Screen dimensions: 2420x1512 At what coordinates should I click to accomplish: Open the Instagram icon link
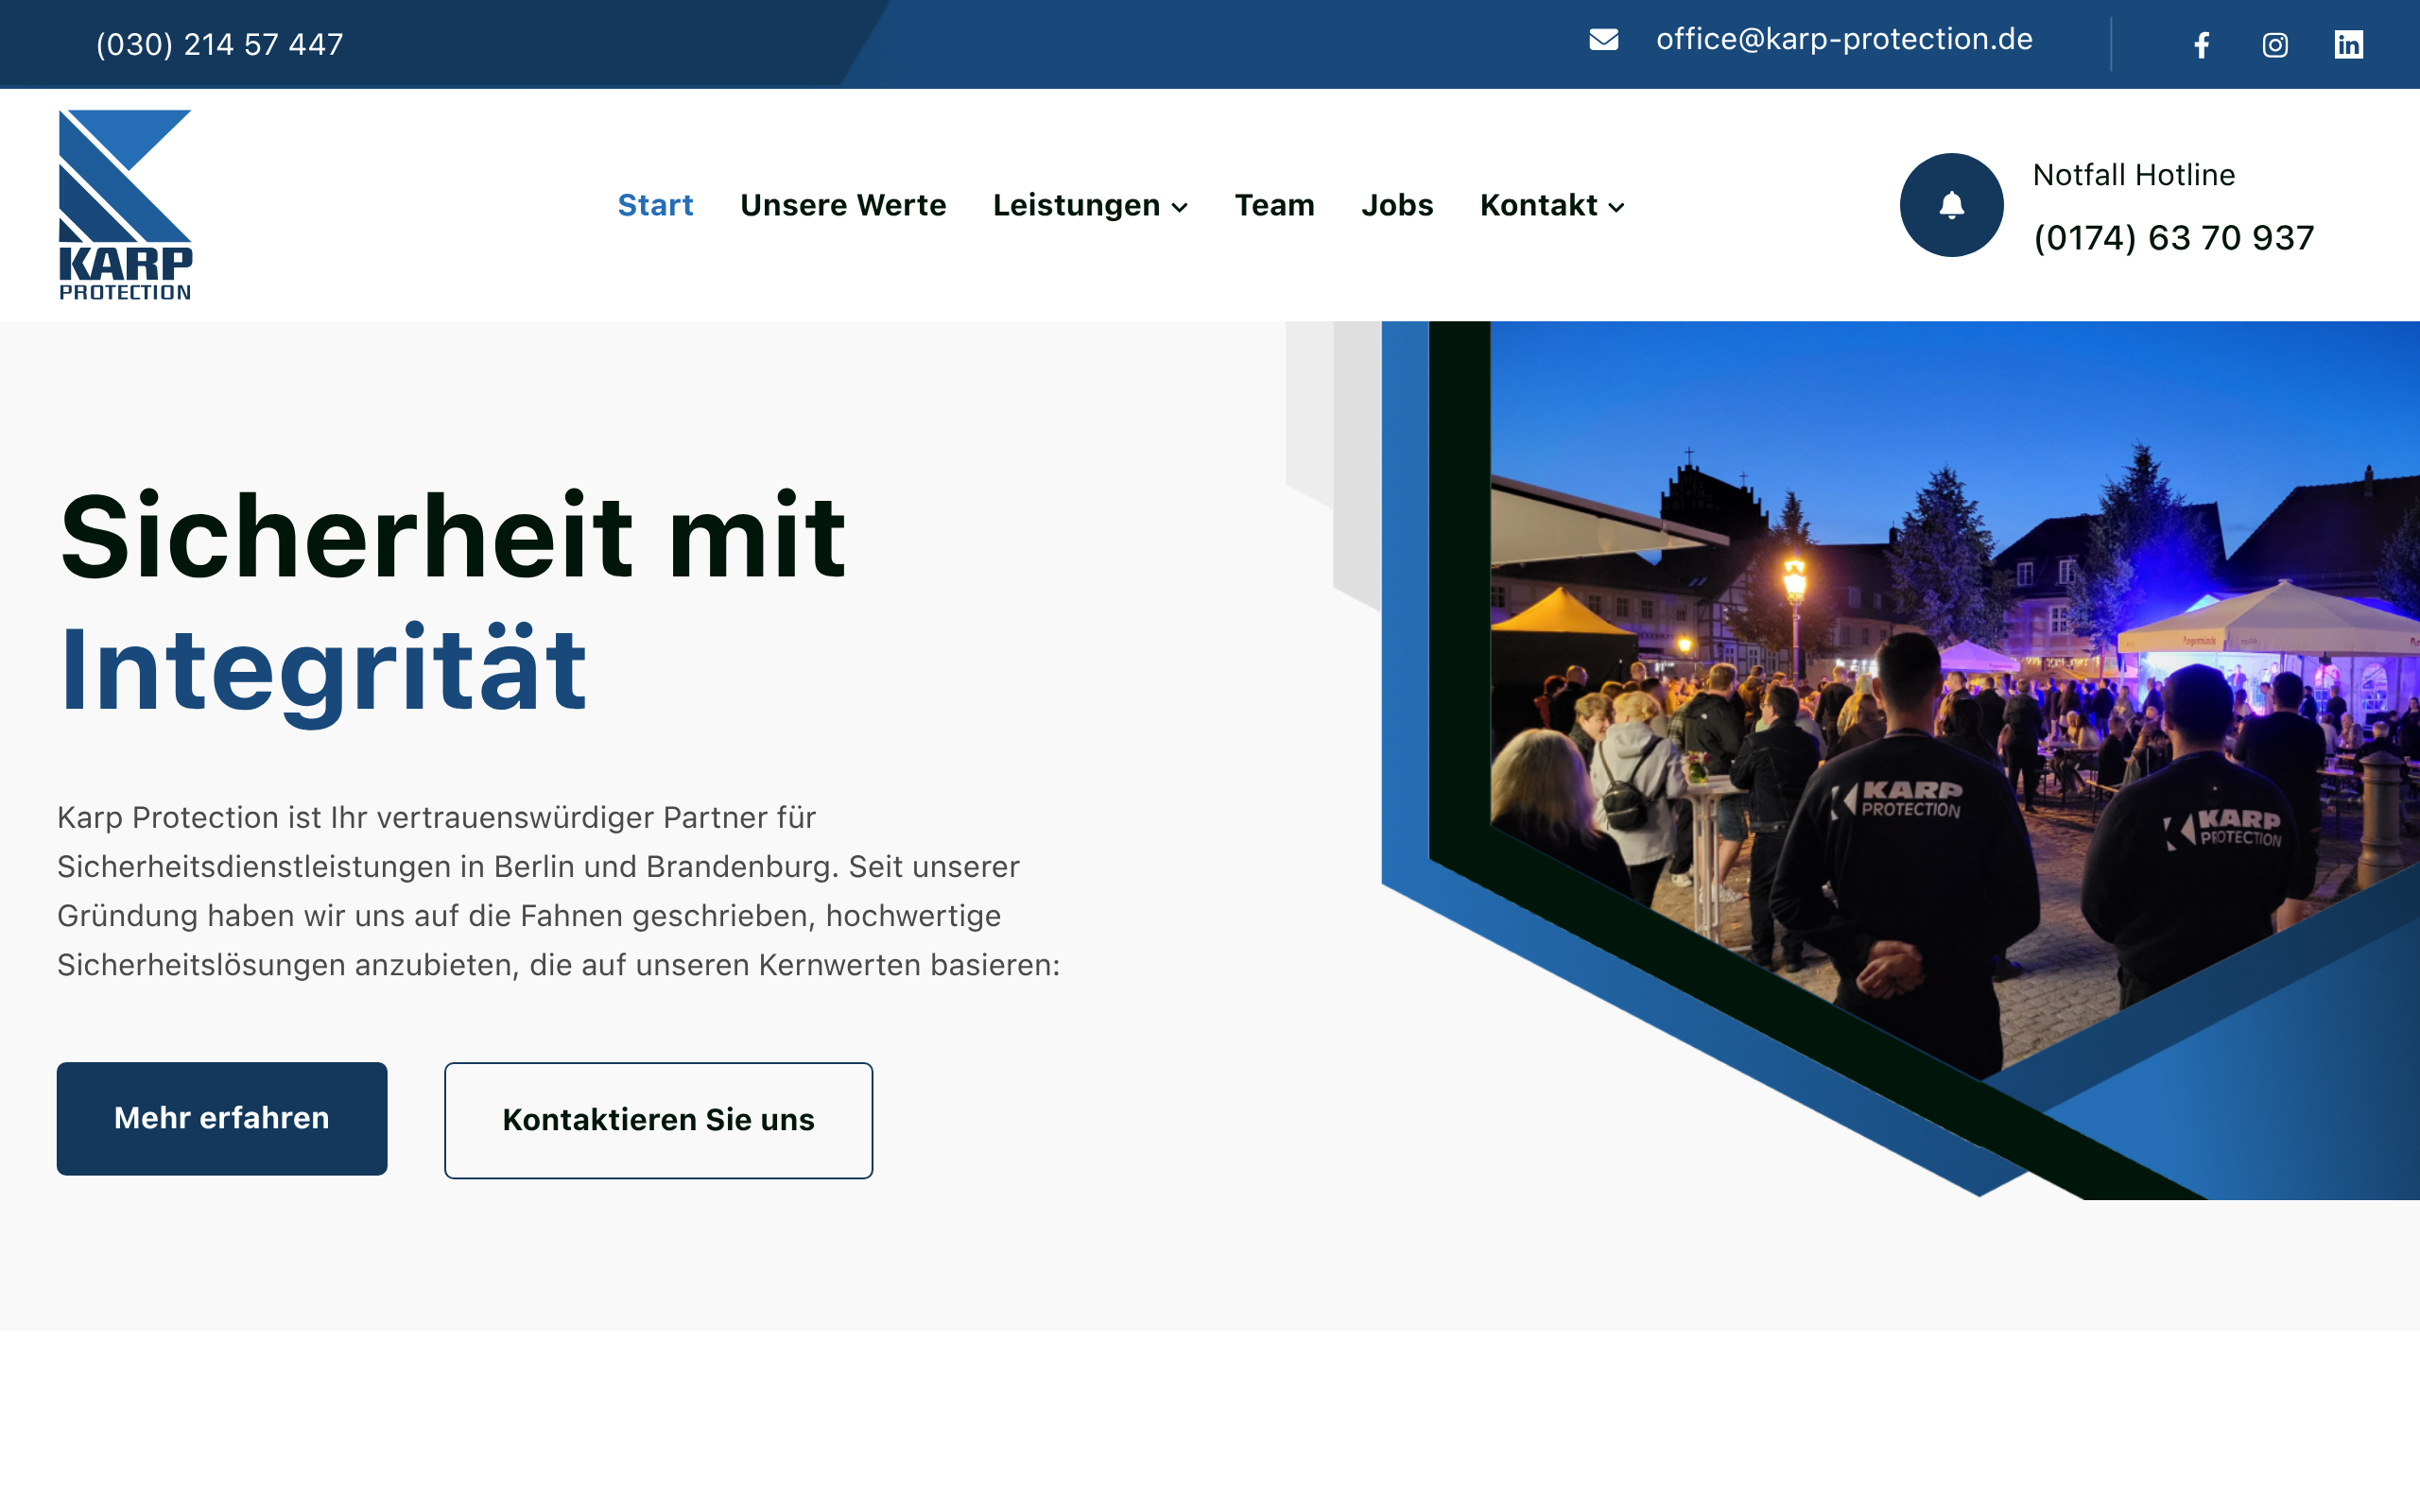tap(2275, 45)
